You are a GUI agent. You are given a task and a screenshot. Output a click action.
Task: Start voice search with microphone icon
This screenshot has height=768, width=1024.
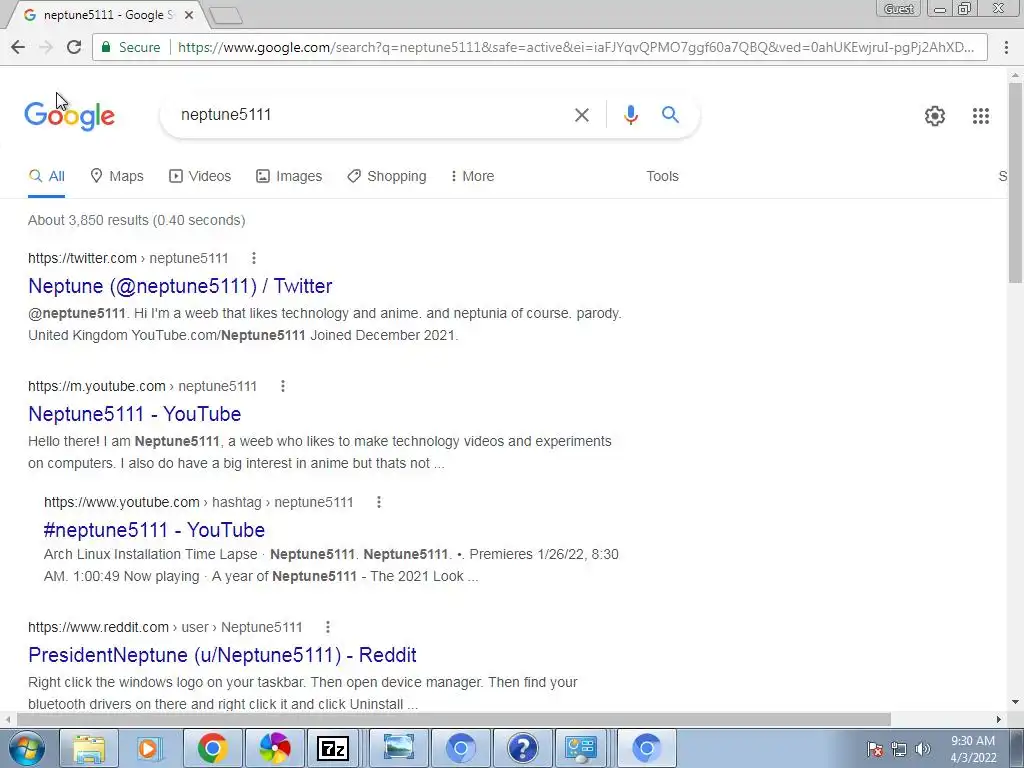pyautogui.click(x=630, y=115)
